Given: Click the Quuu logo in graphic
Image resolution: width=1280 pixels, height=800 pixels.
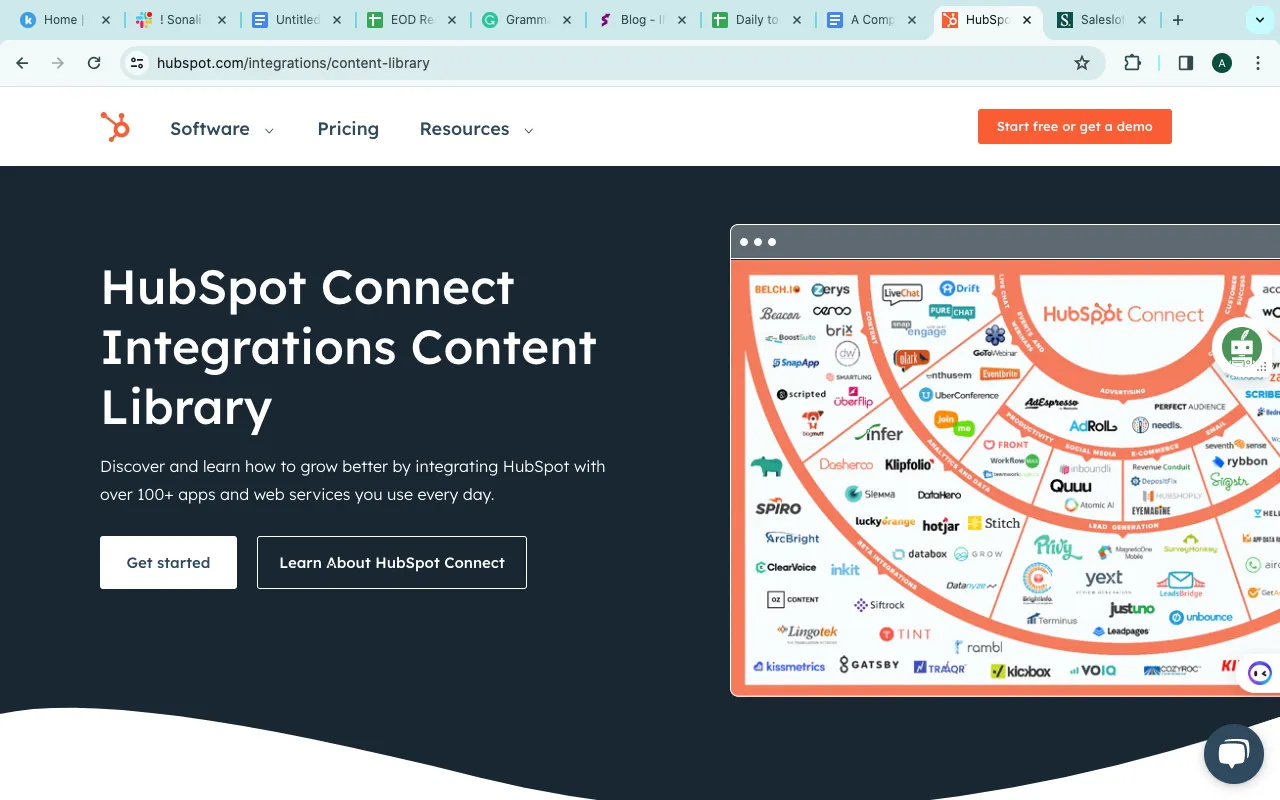Looking at the screenshot, I should point(1070,486).
